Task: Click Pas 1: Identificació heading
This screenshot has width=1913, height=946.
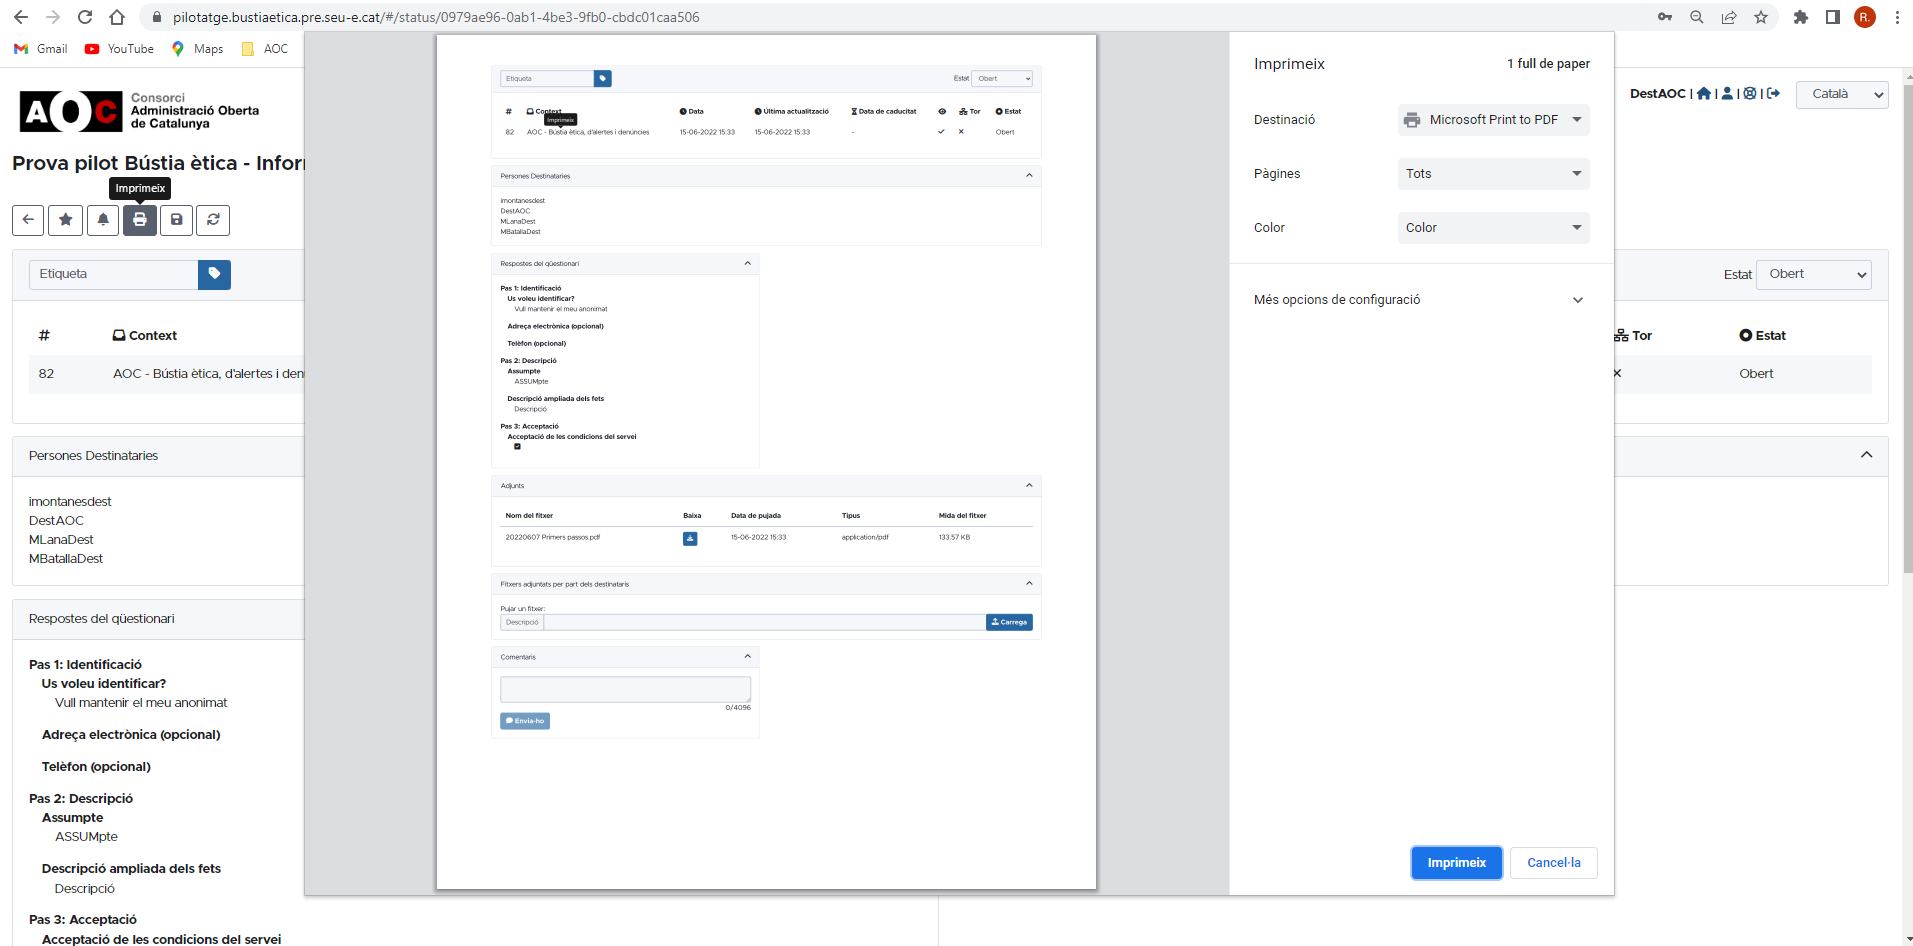Action: [x=85, y=665]
